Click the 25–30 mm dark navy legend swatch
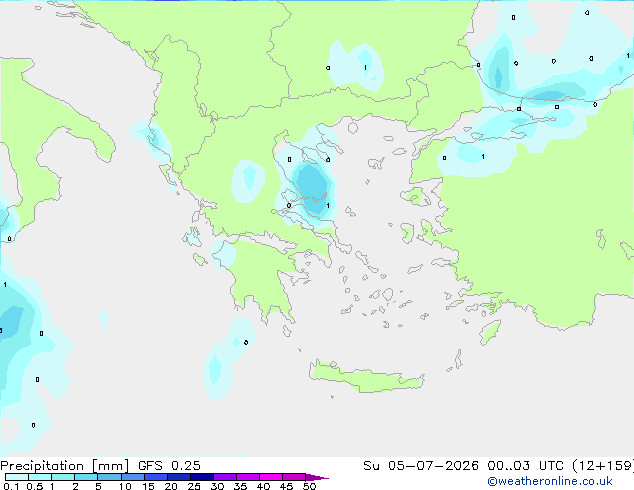Viewport: 634px width, 490px height. tap(202, 477)
